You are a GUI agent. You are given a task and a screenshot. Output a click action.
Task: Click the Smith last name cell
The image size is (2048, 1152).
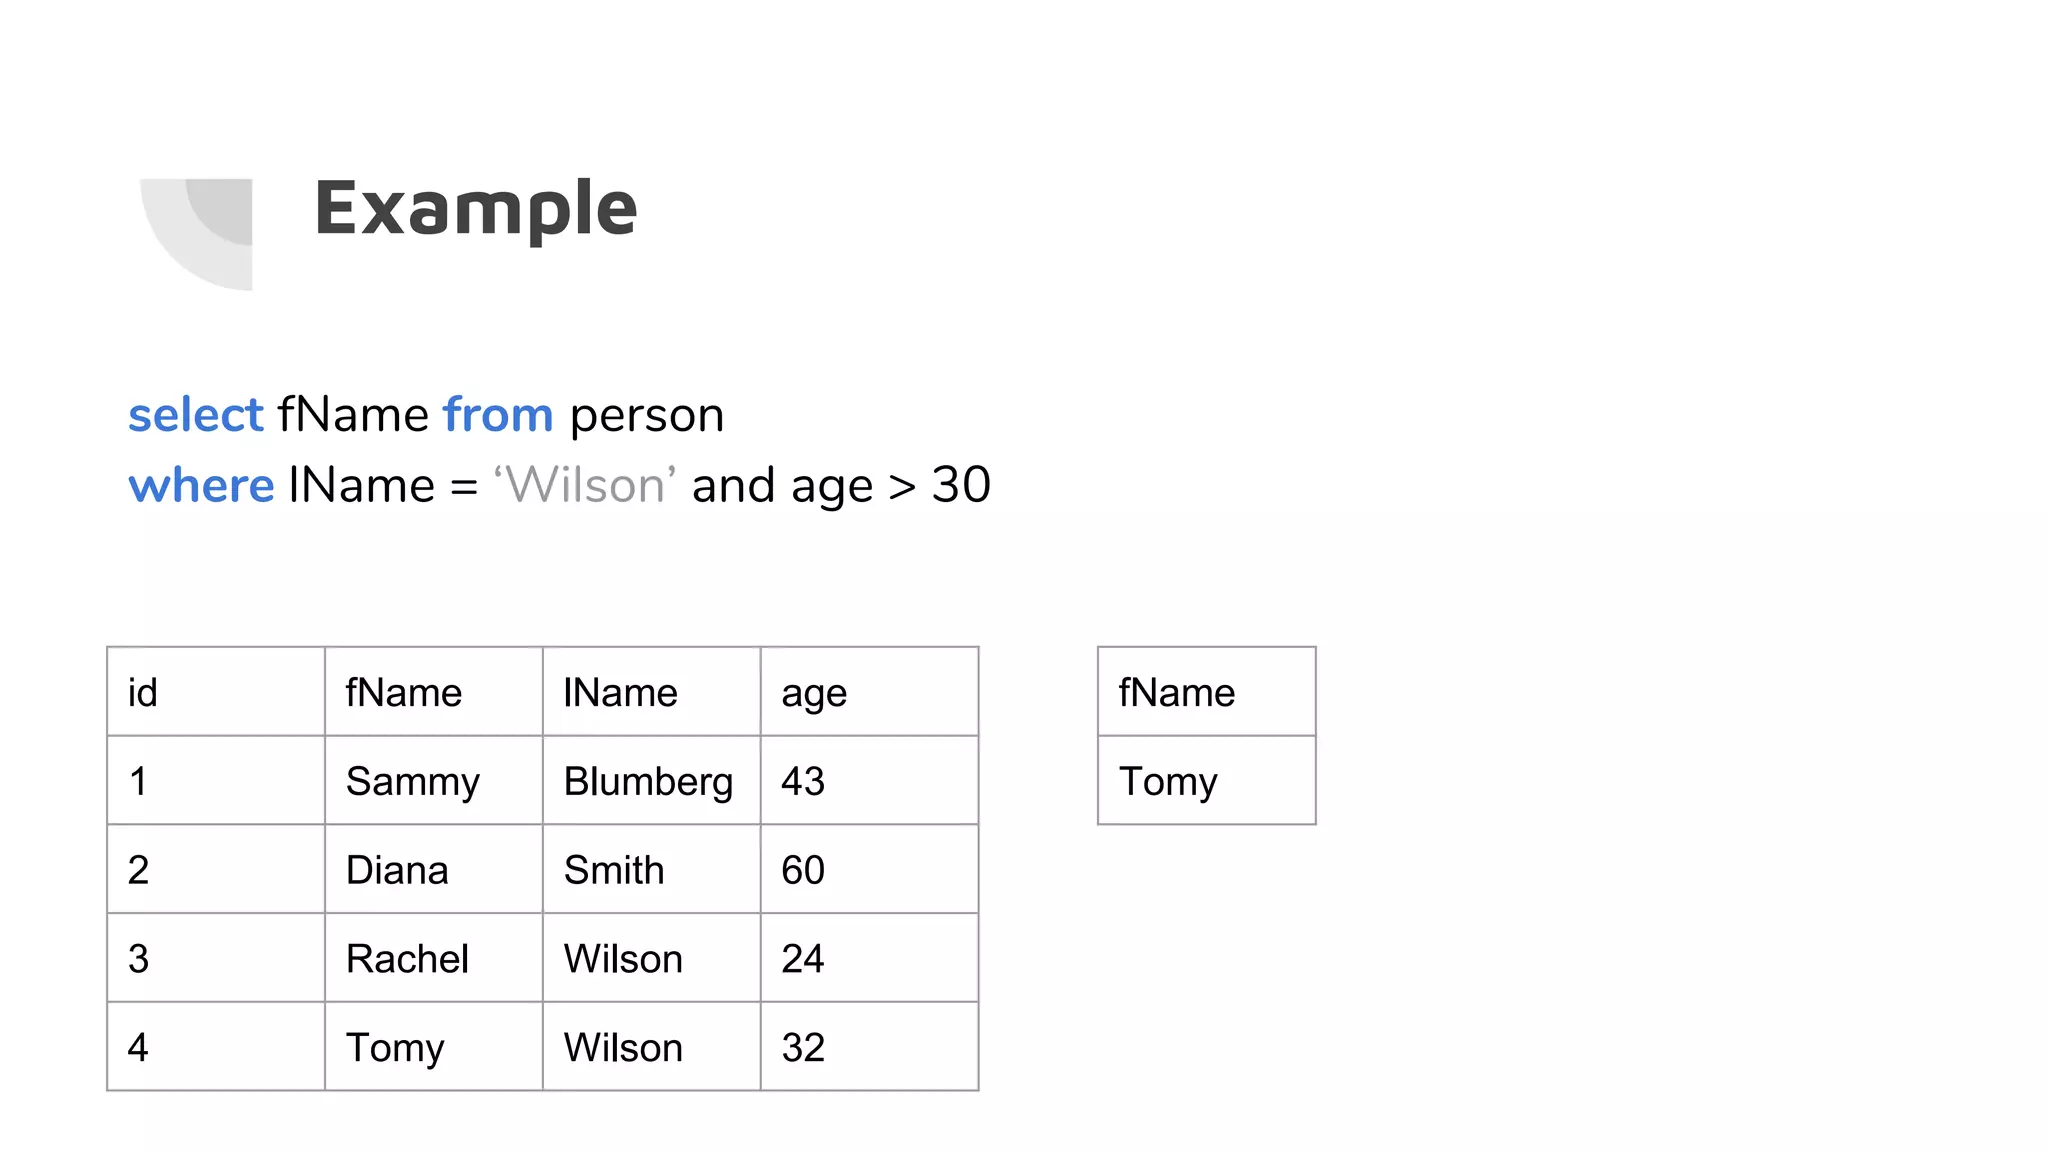[x=651, y=870]
